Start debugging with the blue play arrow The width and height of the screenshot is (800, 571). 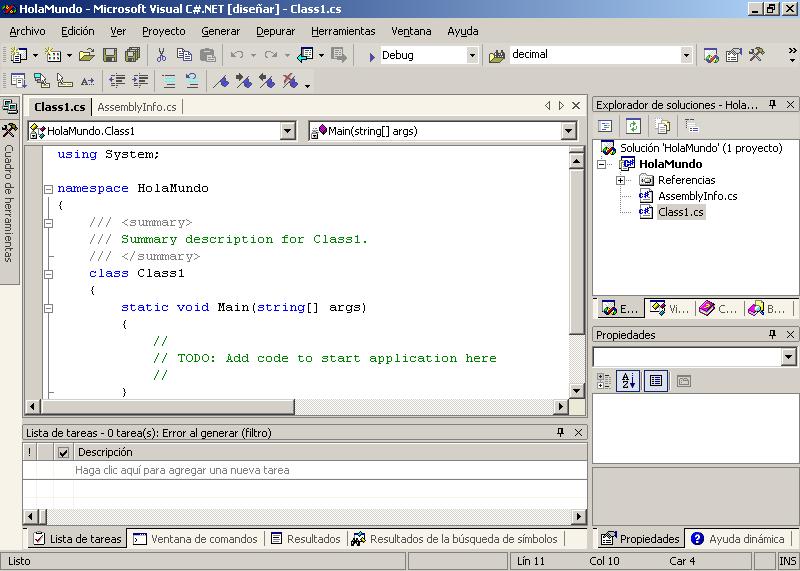(x=372, y=56)
